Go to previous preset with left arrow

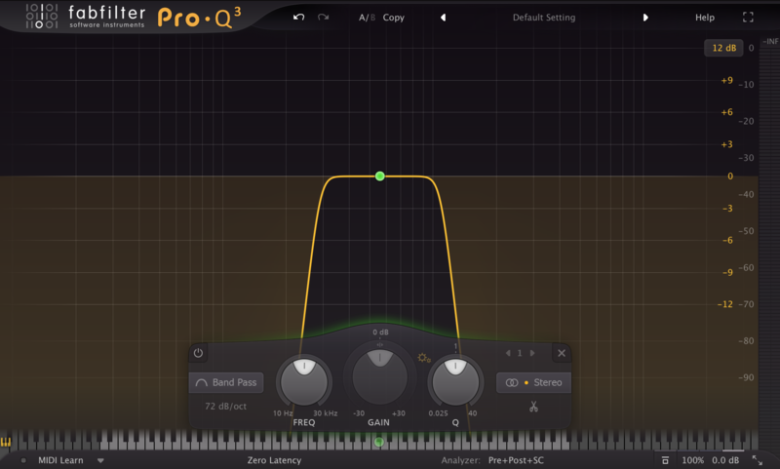click(x=443, y=17)
